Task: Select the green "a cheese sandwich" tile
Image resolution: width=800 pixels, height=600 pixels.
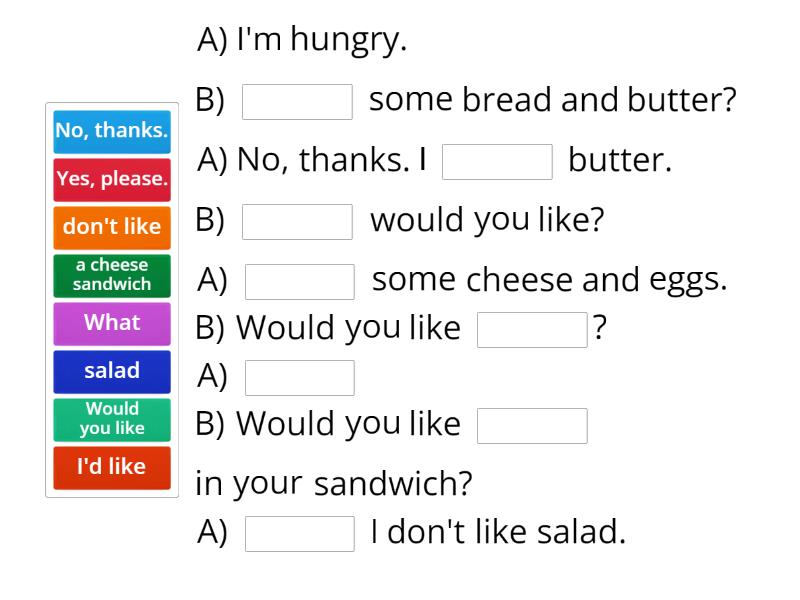Action: coord(112,275)
